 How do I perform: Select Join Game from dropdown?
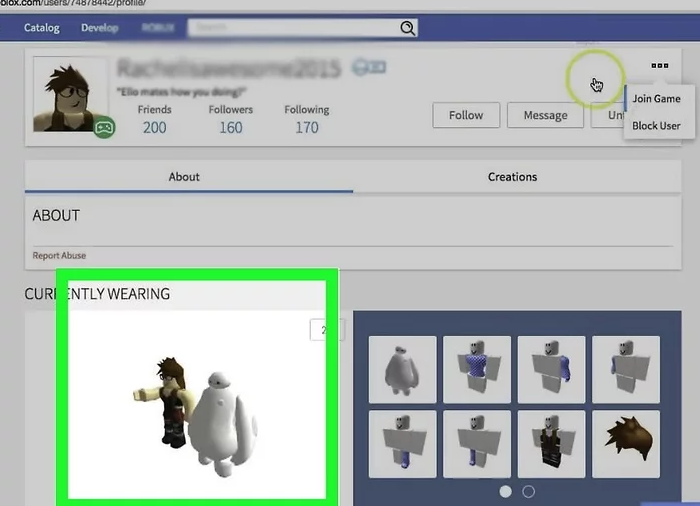(x=656, y=99)
